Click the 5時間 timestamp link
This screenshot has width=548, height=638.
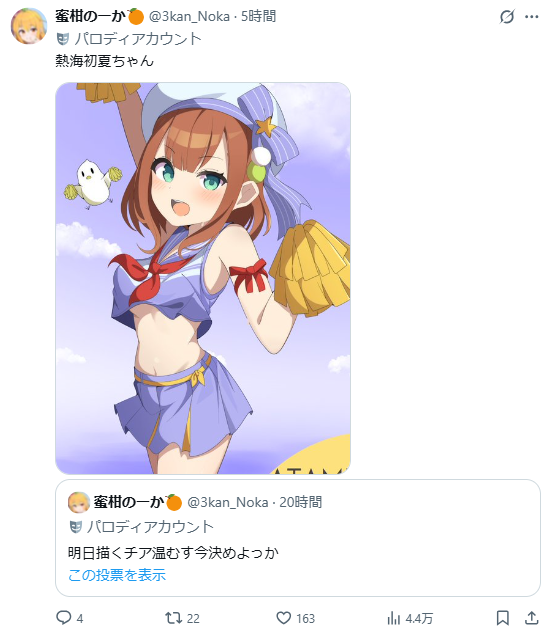[259, 16]
